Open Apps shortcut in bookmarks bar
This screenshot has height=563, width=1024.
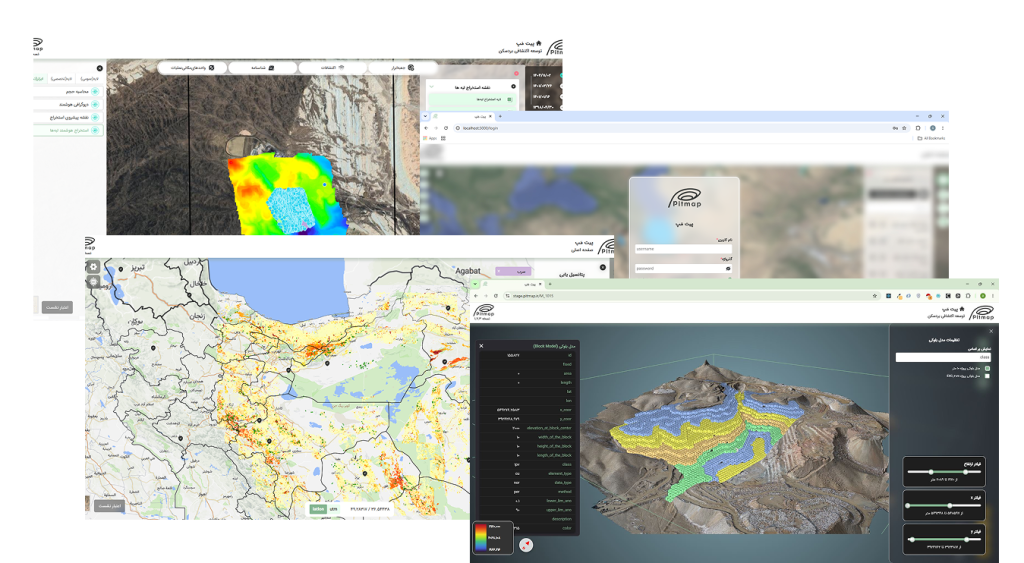tap(430, 138)
